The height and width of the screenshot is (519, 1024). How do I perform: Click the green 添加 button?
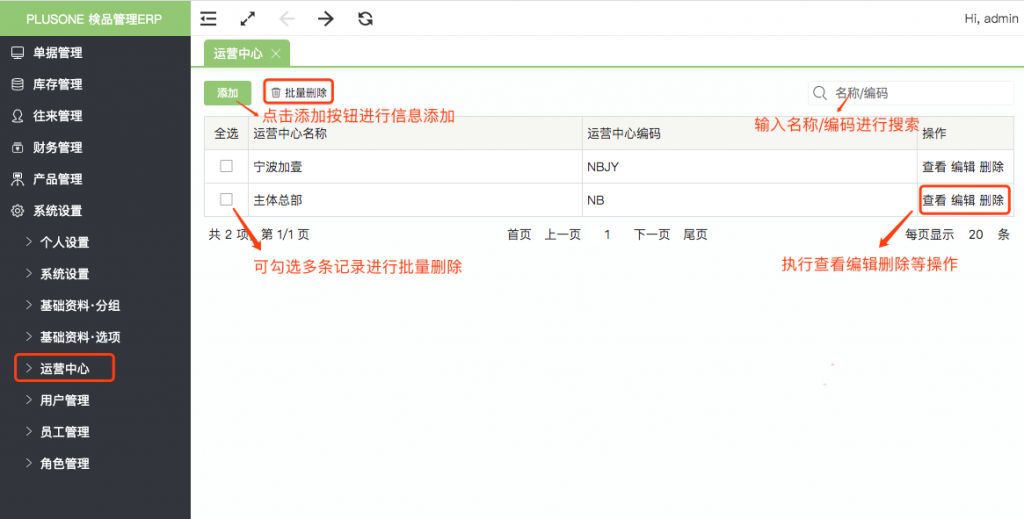(227, 93)
